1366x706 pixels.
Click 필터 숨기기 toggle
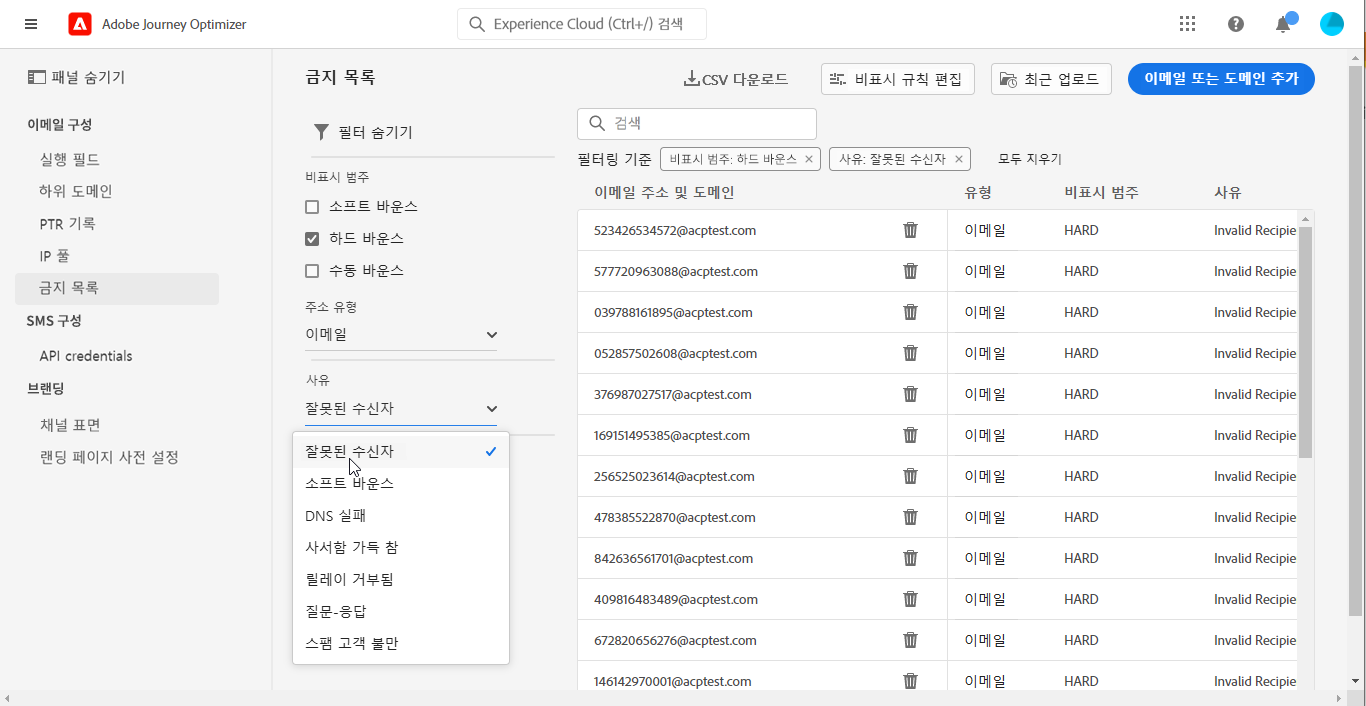tap(363, 132)
